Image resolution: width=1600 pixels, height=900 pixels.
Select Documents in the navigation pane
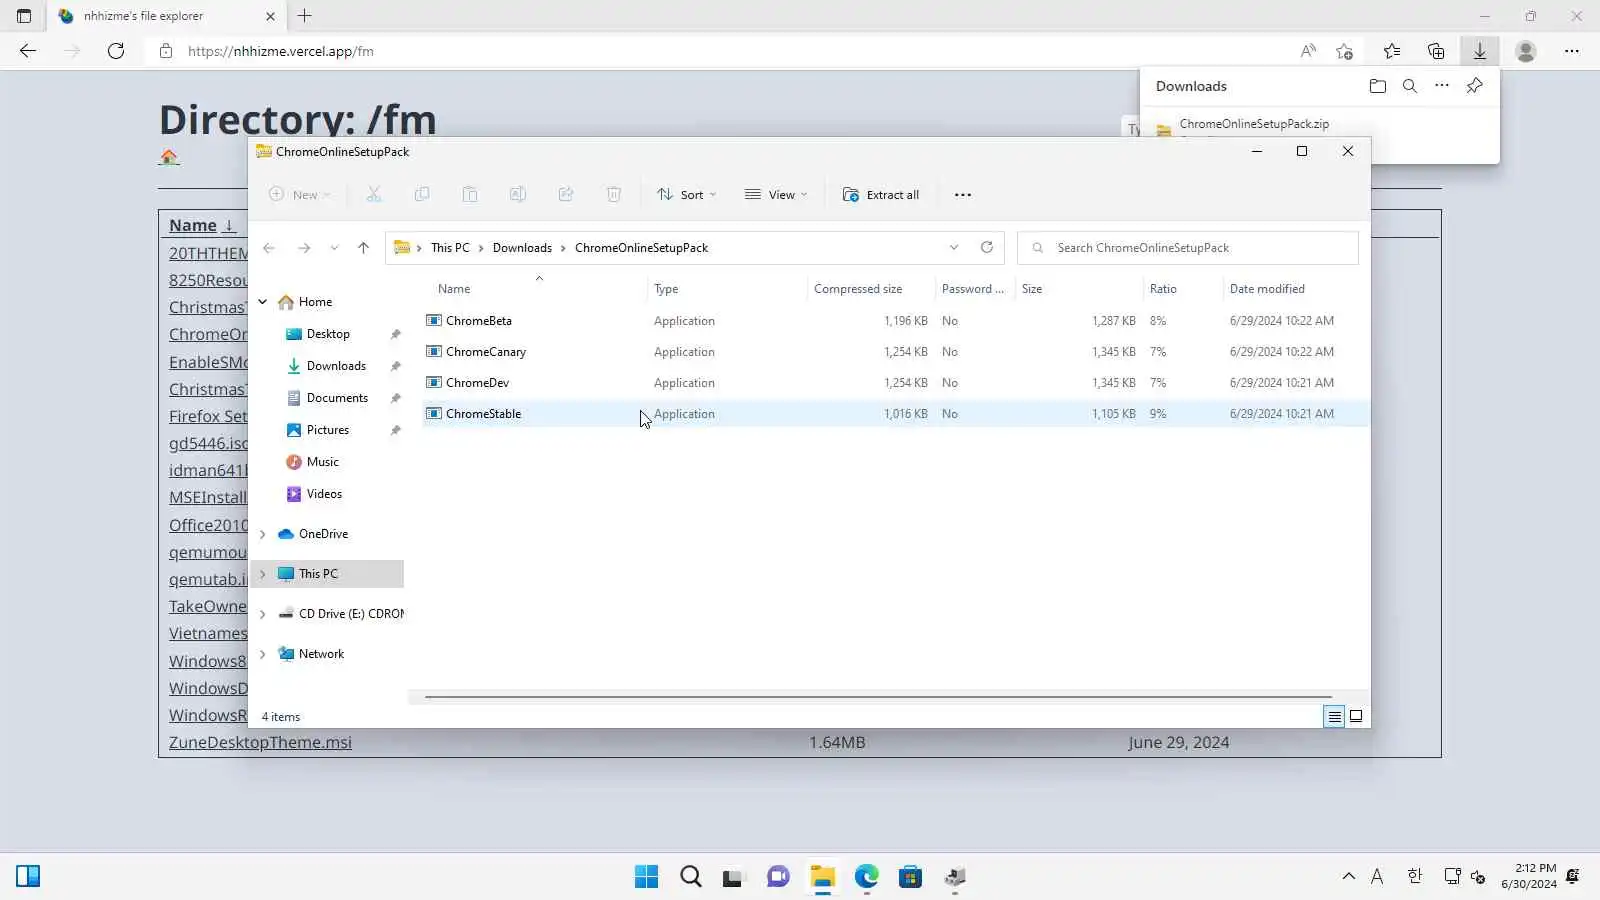pyautogui.click(x=338, y=398)
